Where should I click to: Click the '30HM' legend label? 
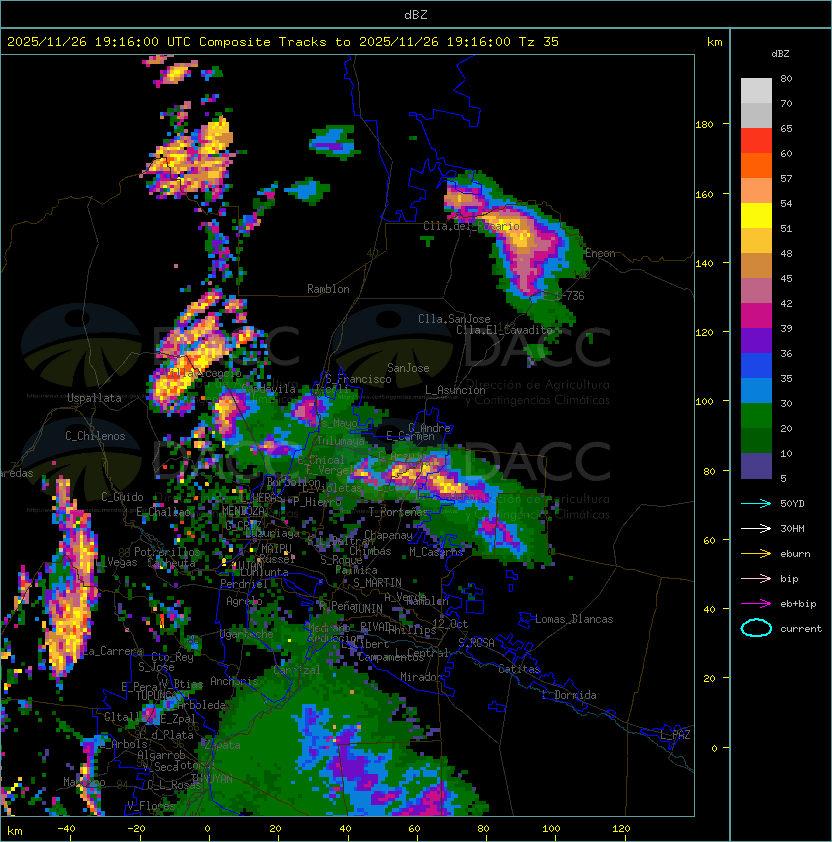792,528
